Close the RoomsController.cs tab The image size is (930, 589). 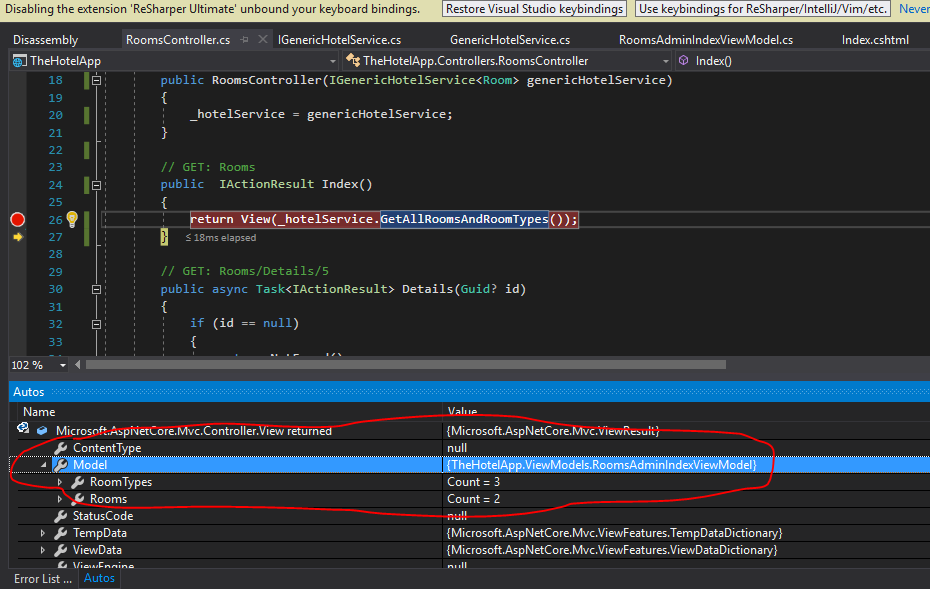[263, 40]
